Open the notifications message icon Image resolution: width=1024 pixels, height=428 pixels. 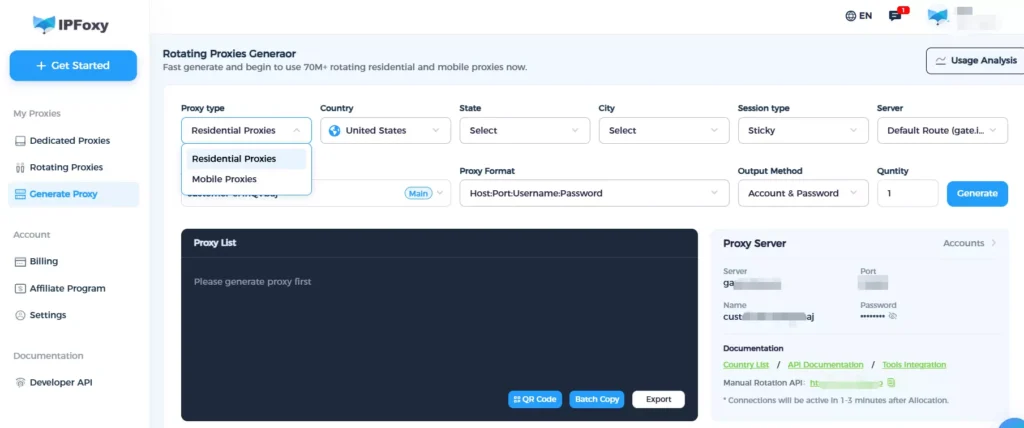pyautogui.click(x=895, y=16)
